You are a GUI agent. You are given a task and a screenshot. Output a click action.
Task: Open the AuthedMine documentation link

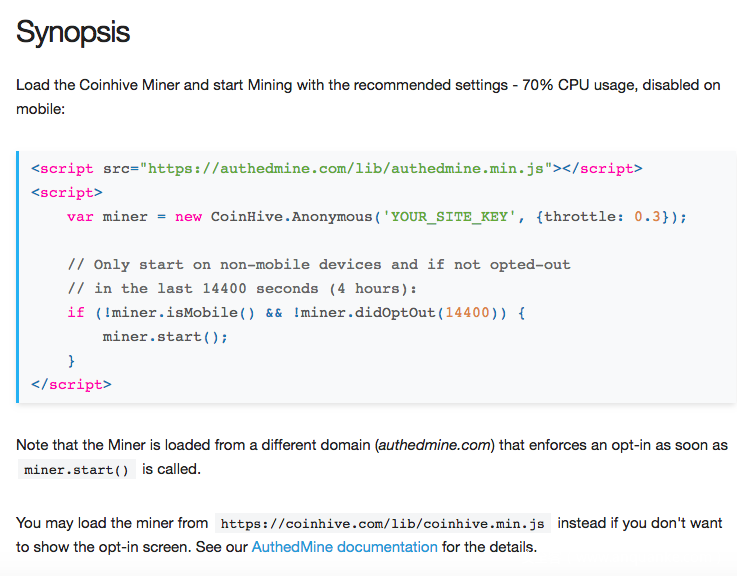coord(344,547)
